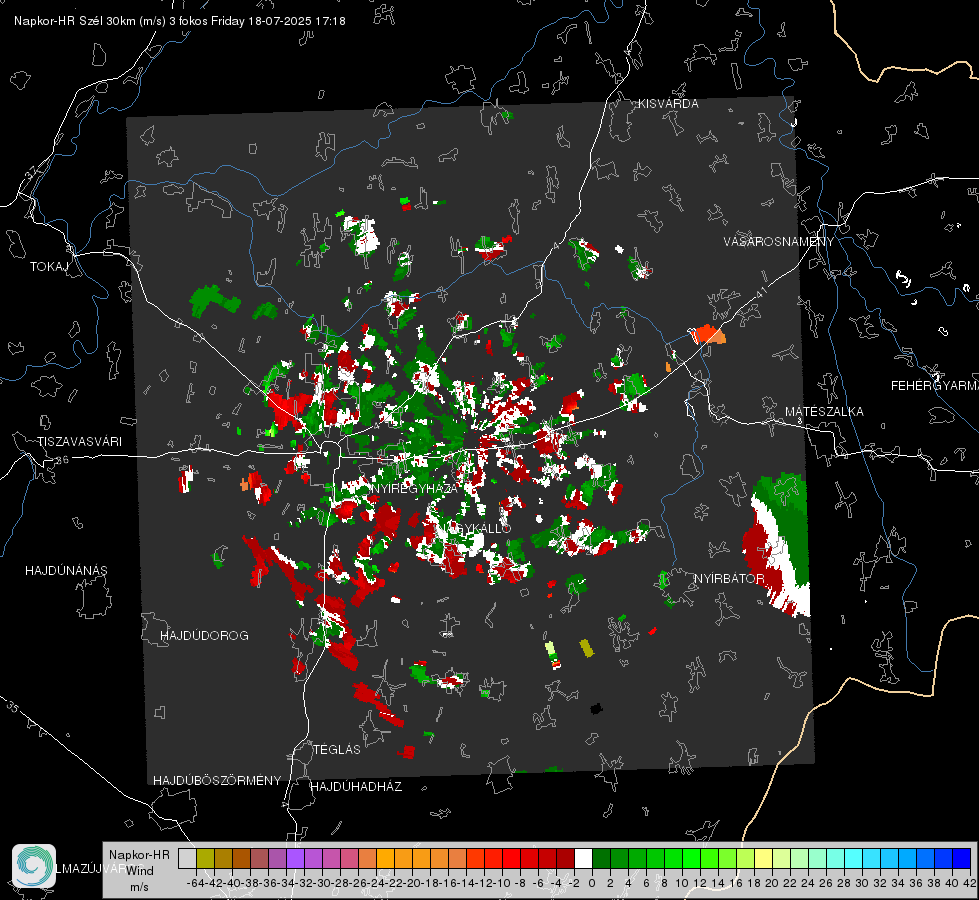
Task: Click the FEHÉRGYARMAT label at right edge
Action: tap(935, 386)
